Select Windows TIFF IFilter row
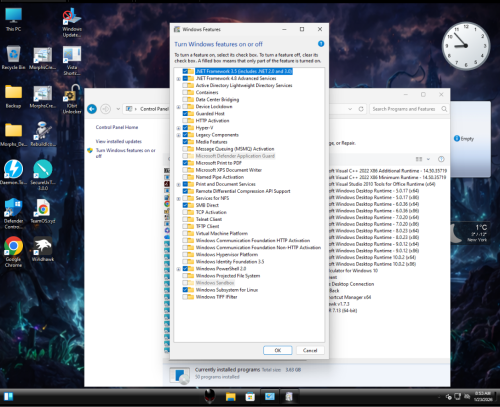The width and height of the screenshot is (500, 407). click(x=216, y=297)
